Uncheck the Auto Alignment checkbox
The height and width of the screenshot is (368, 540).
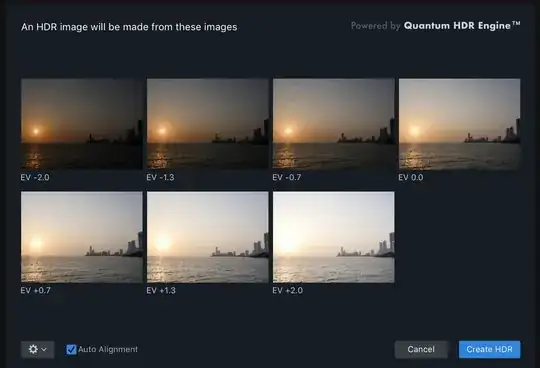(71, 349)
